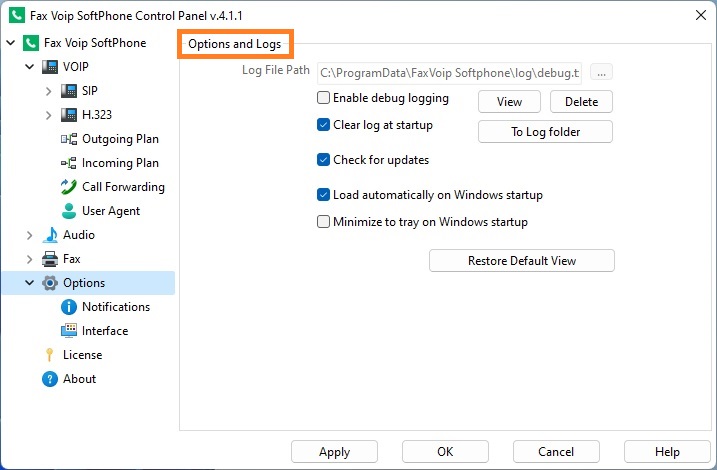Click the To Log folder button
This screenshot has width=717, height=470.
click(546, 132)
